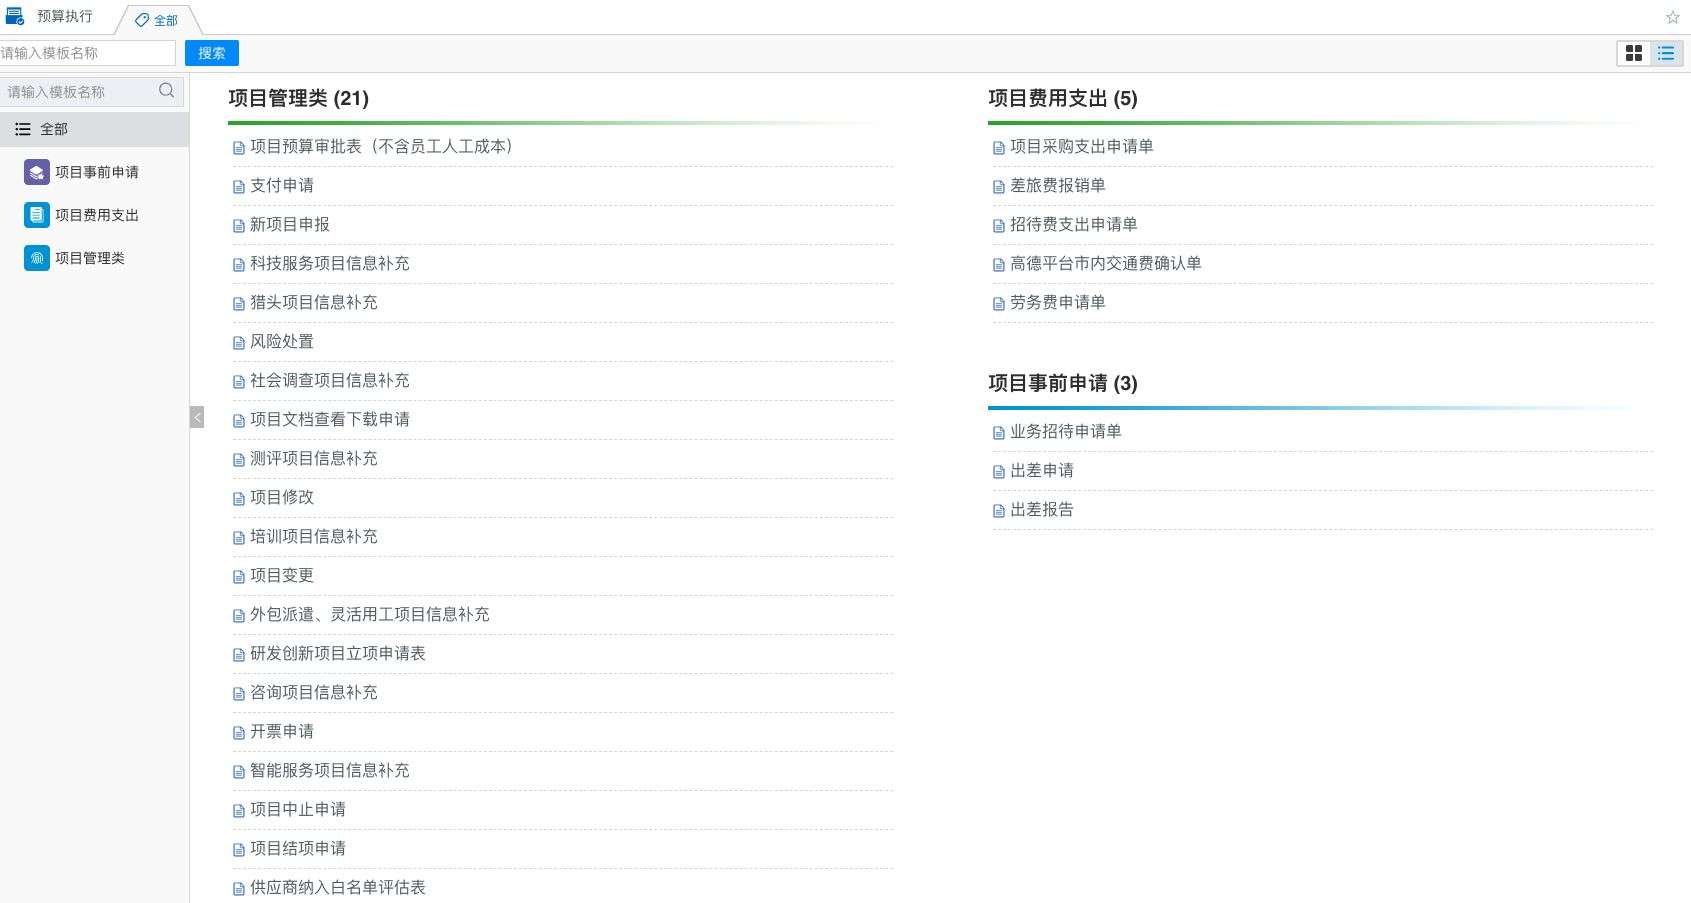The image size is (1691, 903).
Task: Click document icon beside 出差申请
Action: pos(999,472)
